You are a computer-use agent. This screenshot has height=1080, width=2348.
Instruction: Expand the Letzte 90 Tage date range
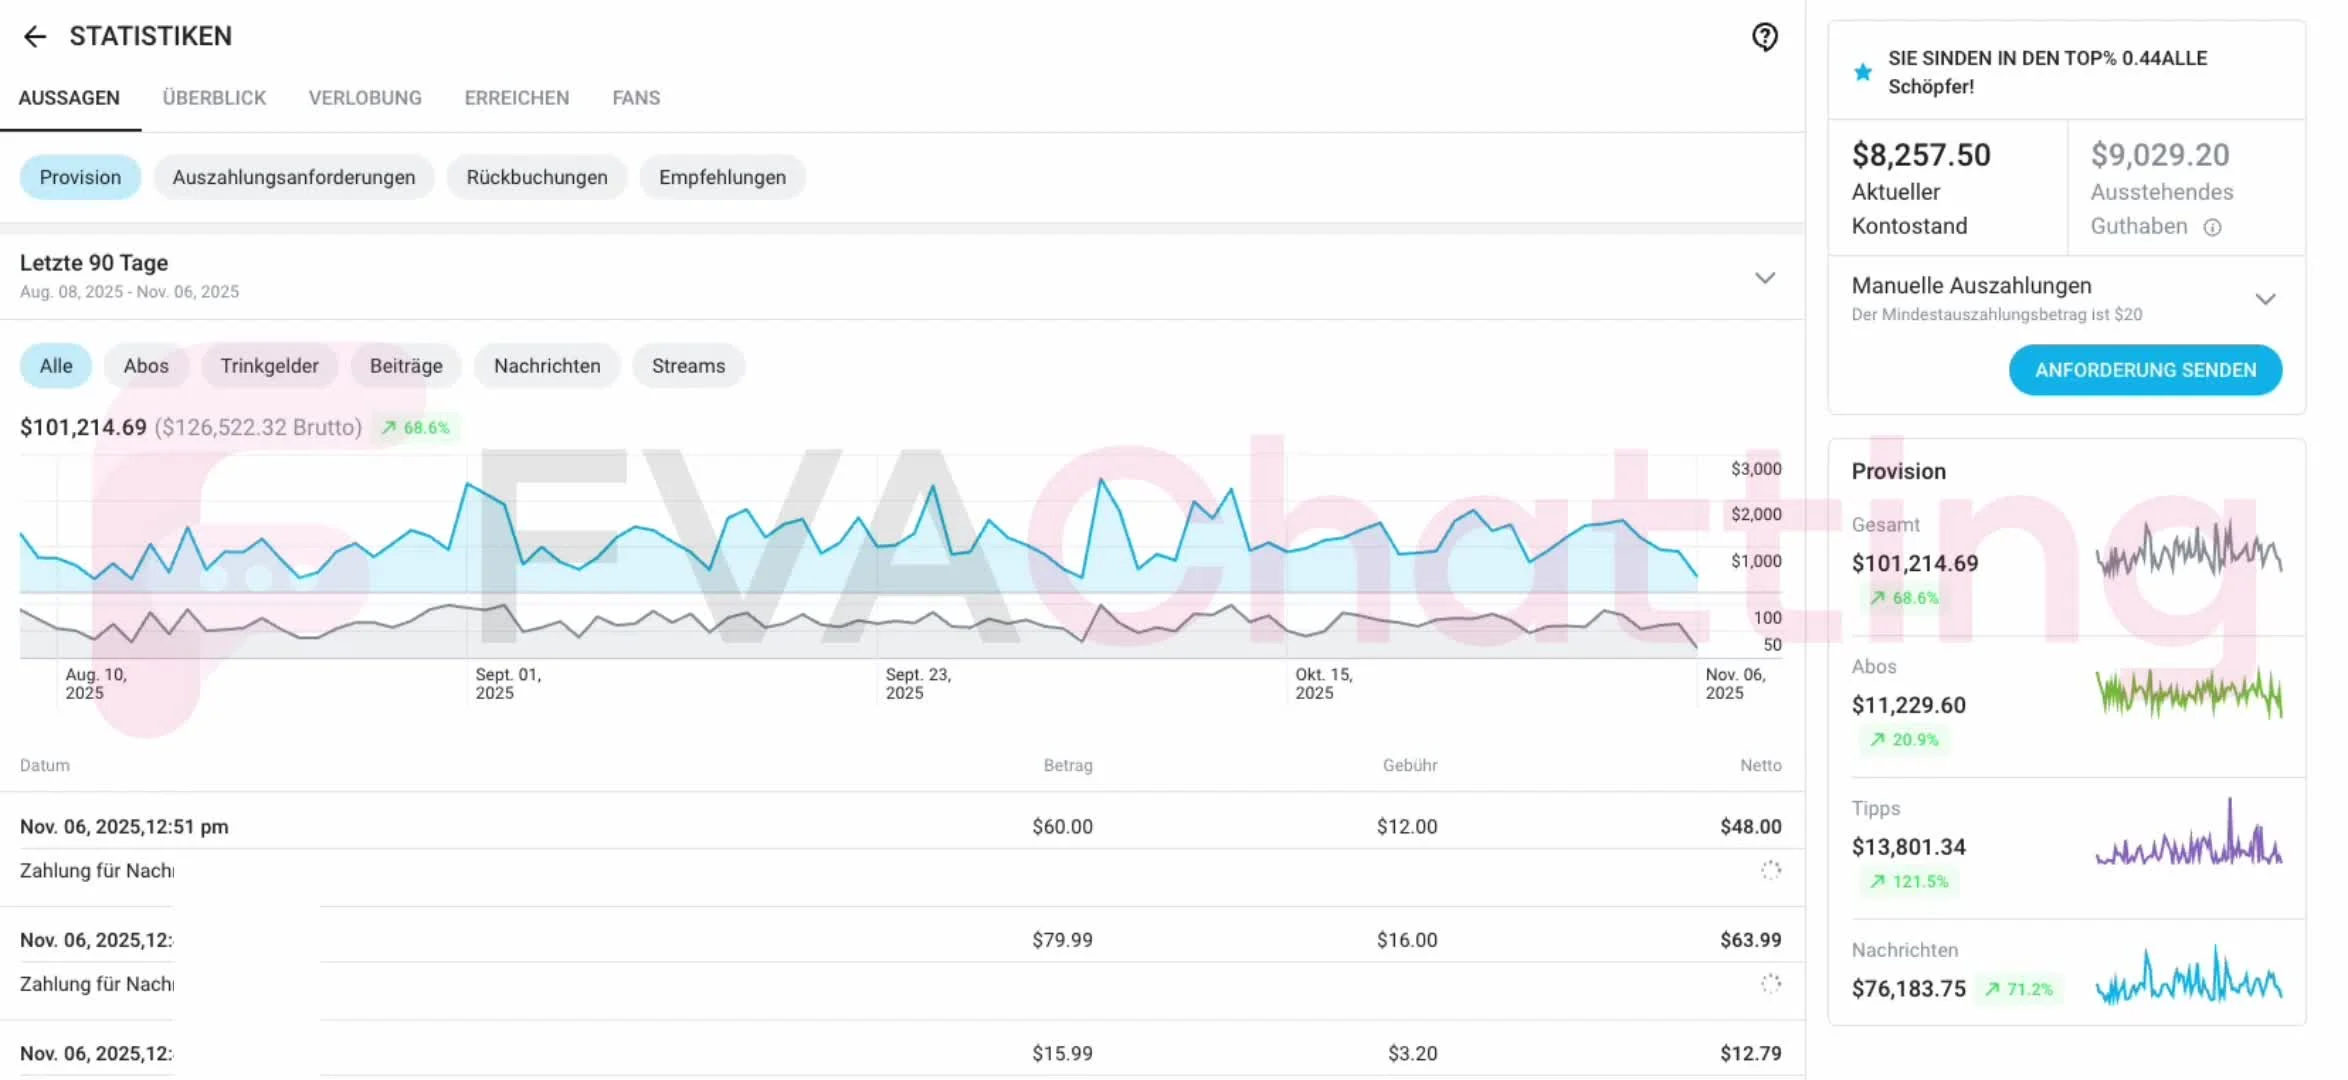coord(1765,277)
